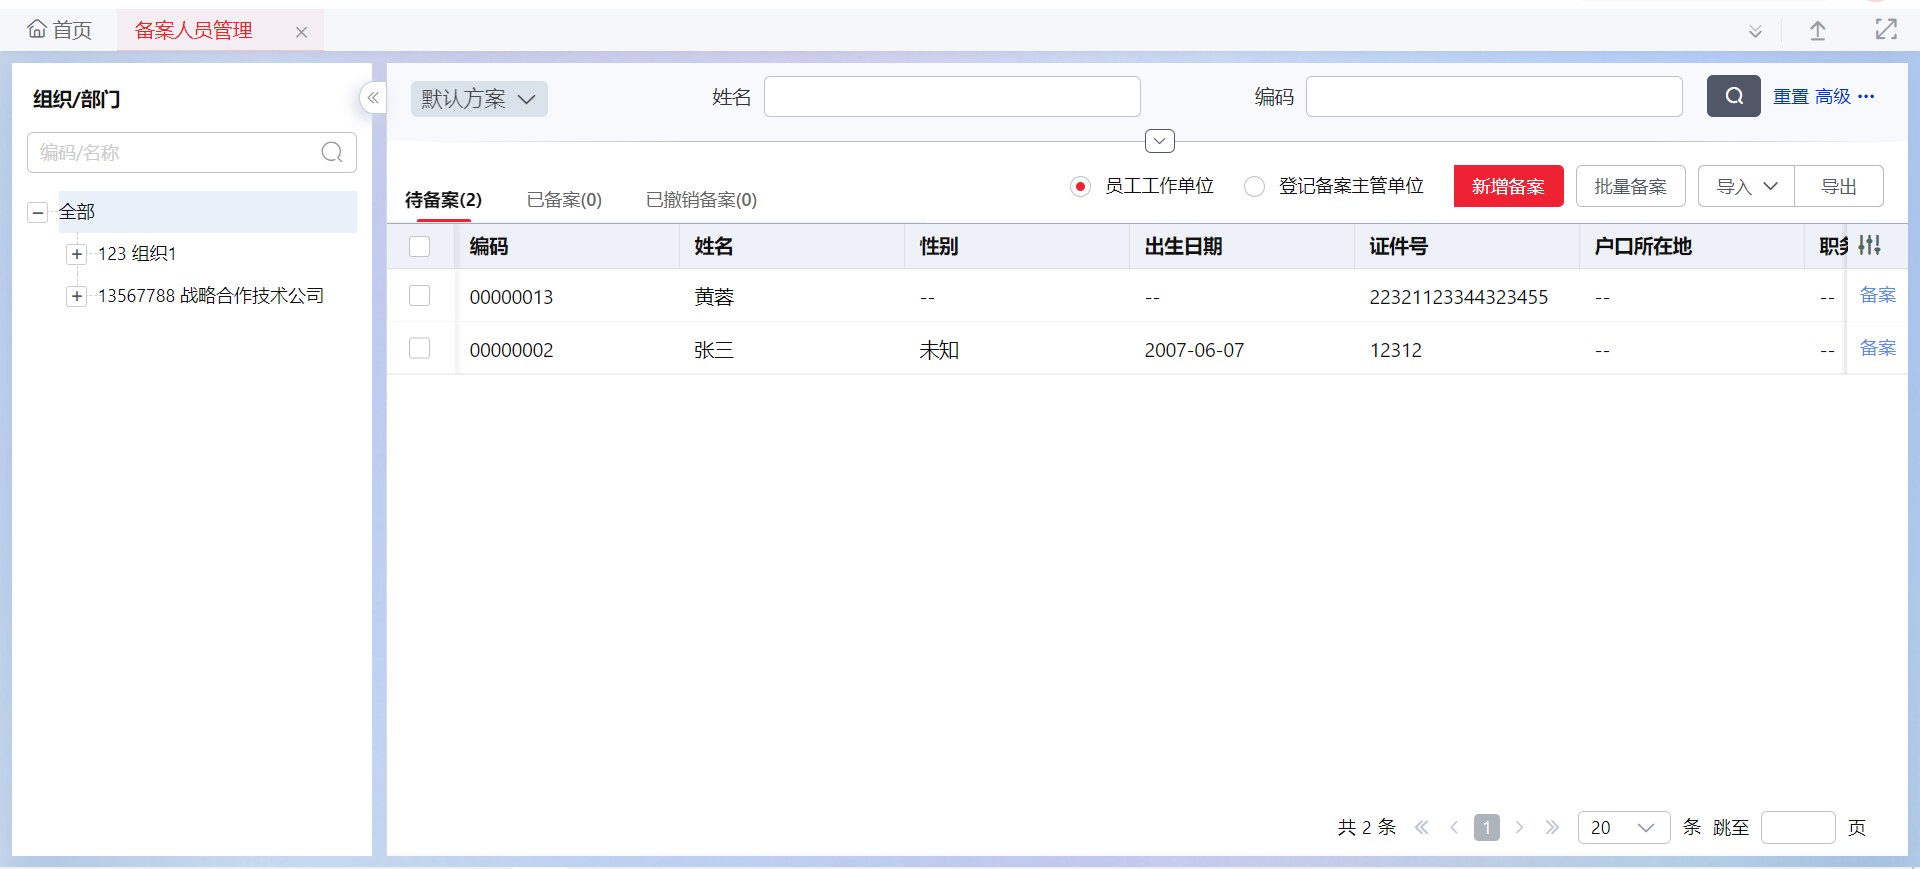Go to the last page
The width and height of the screenshot is (1920, 869).
(x=1552, y=827)
